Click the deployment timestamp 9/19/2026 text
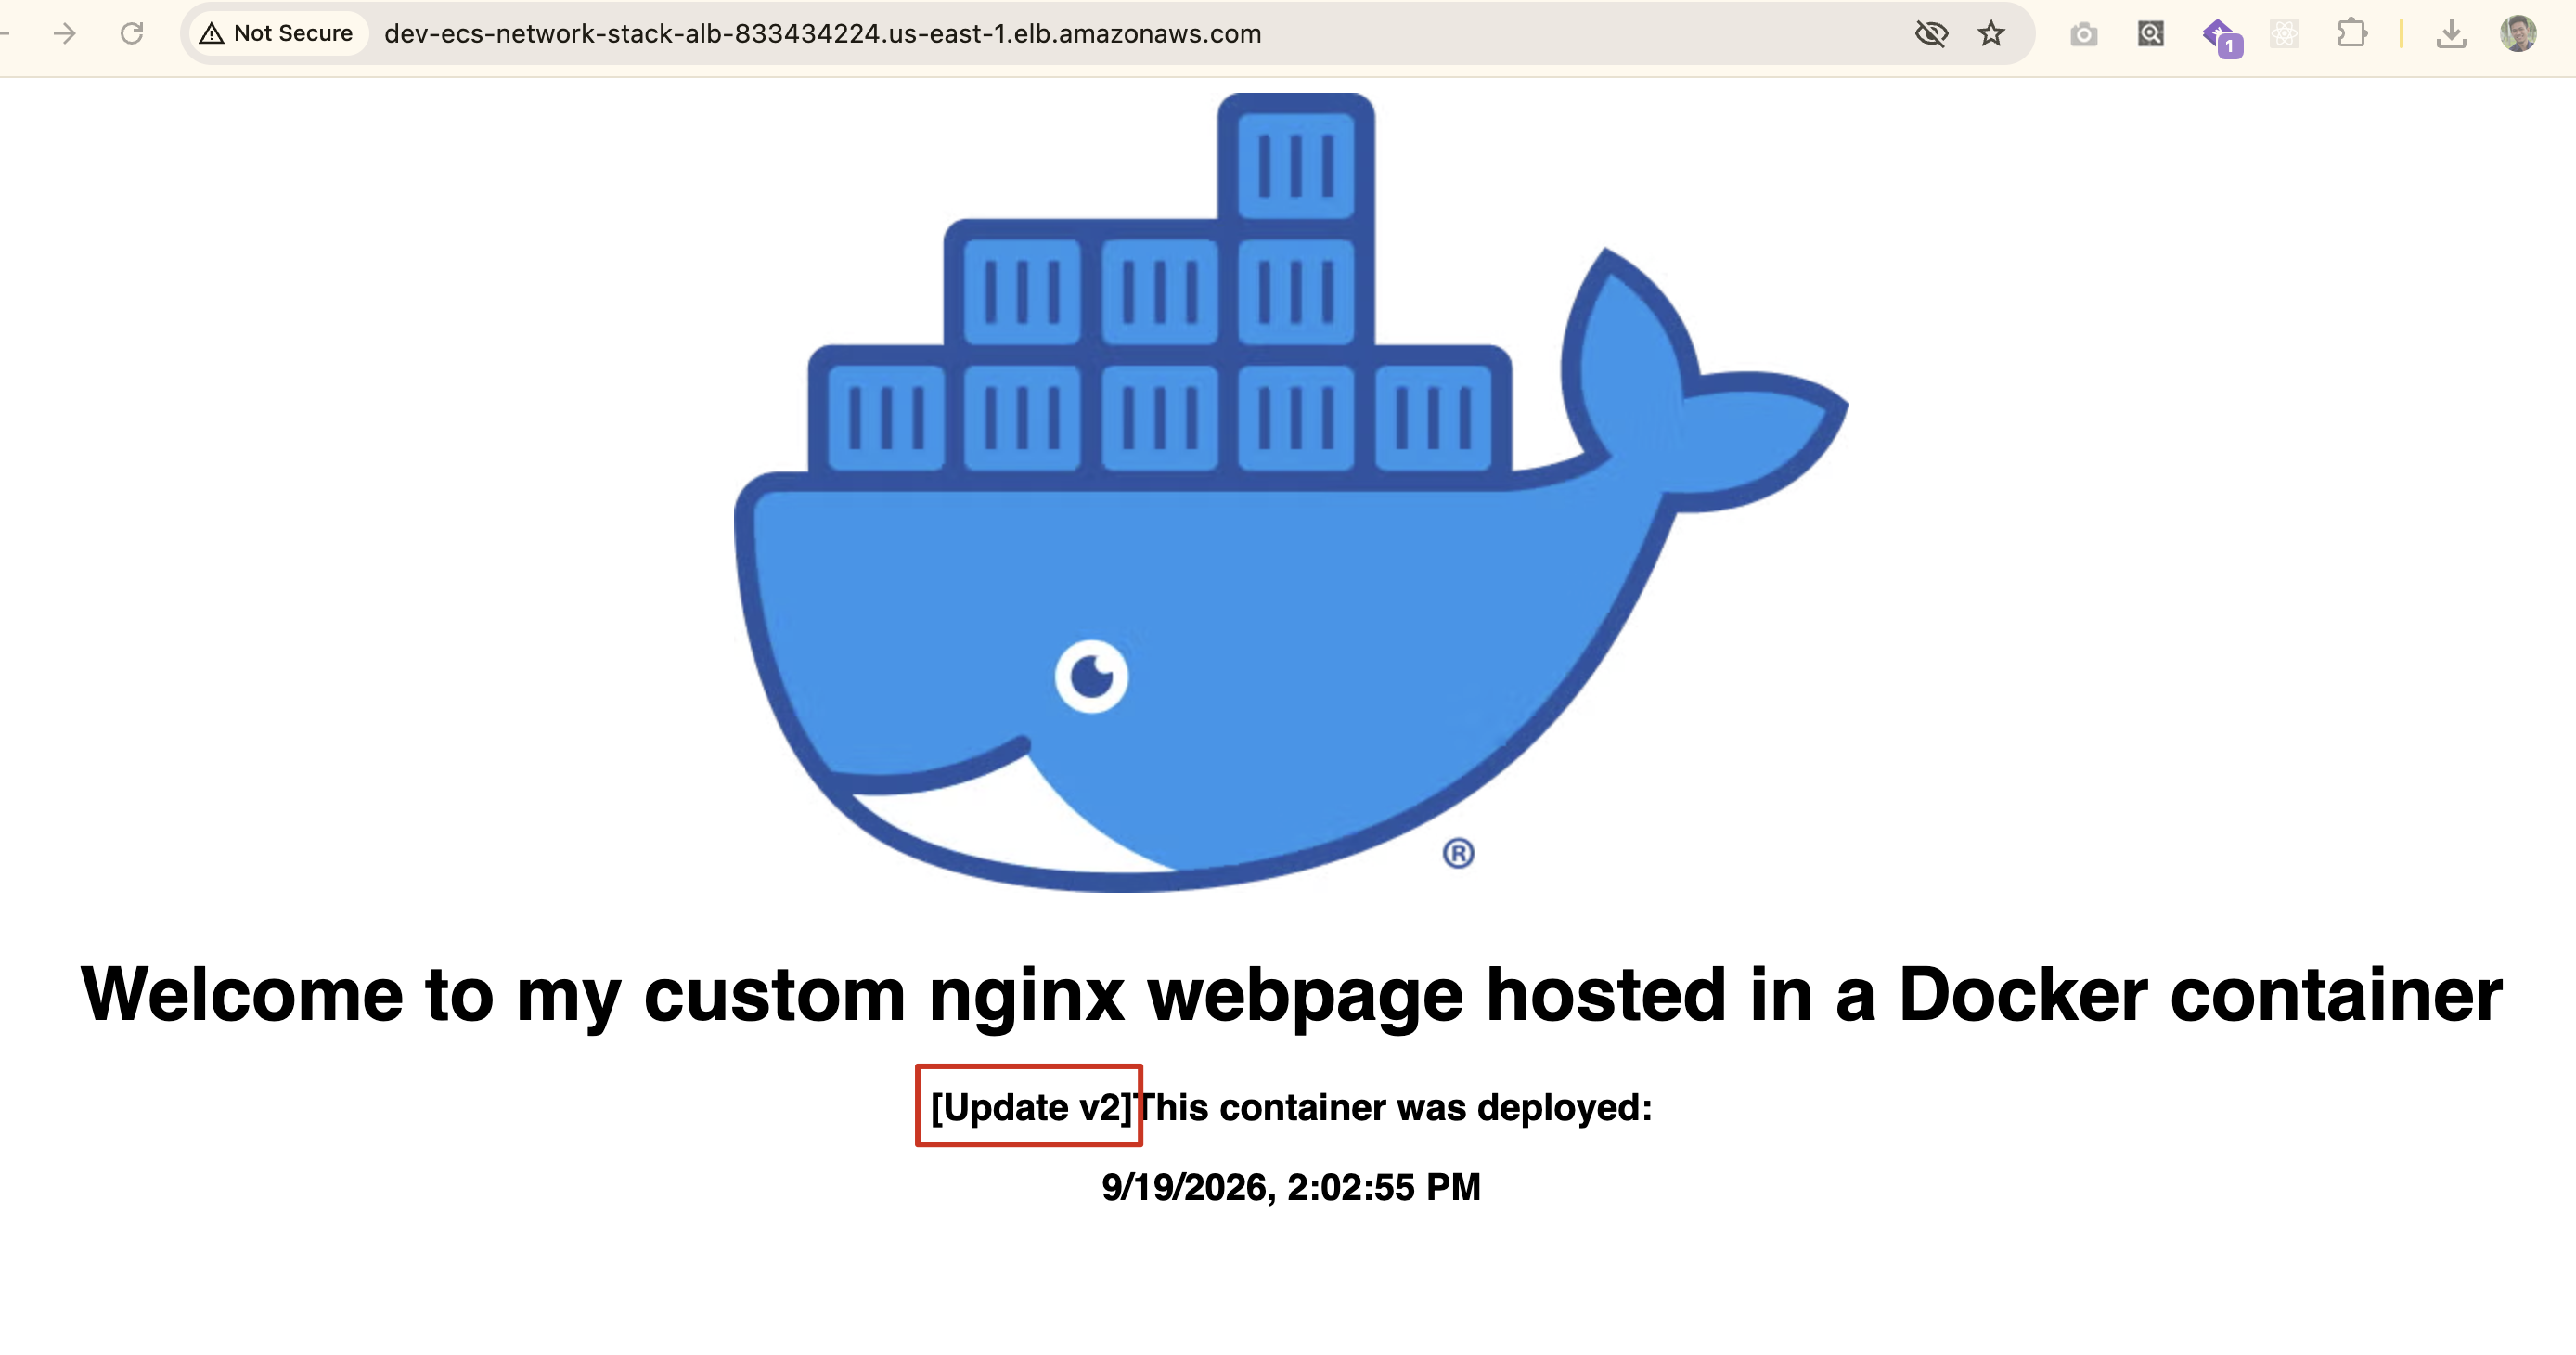2576x1355 pixels. 1290,1187
